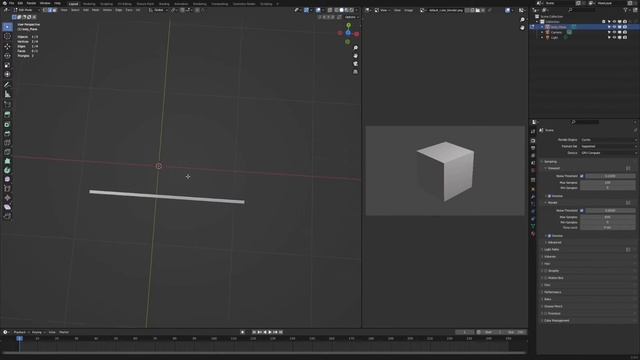Open the Render properties tab icon

pos(533,140)
